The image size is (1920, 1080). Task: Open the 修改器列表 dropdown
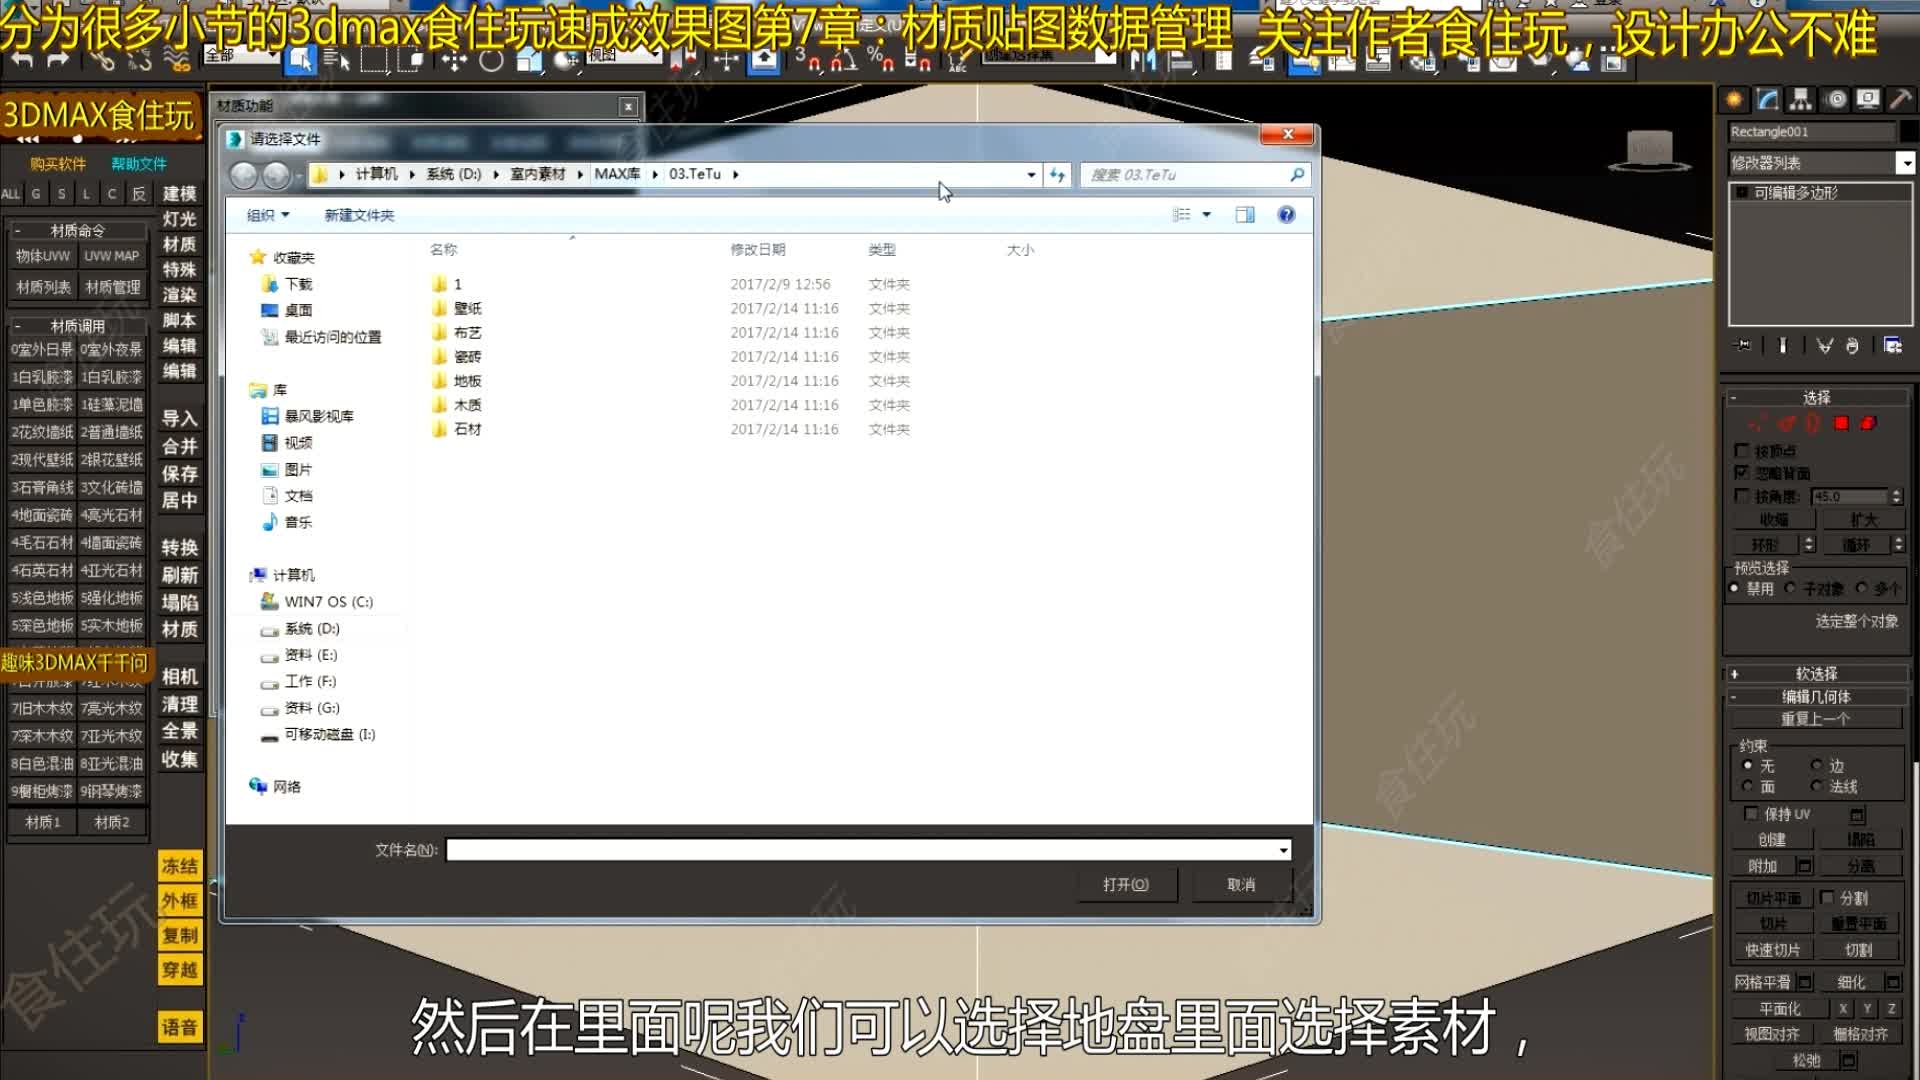pyautogui.click(x=1905, y=162)
